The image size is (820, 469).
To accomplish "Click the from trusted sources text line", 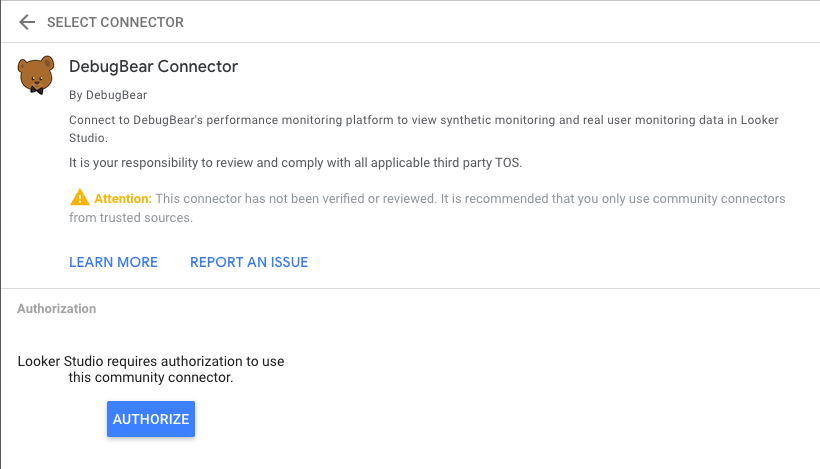I will point(131,218).
